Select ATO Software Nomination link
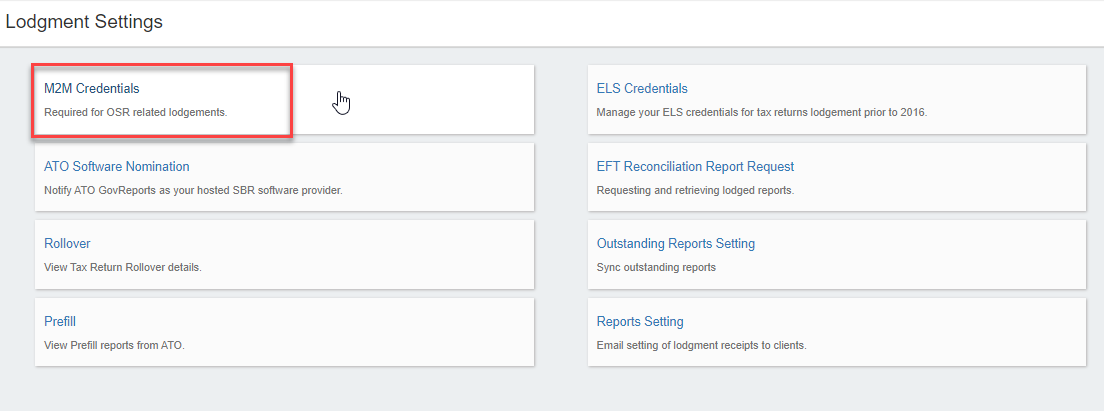 tap(117, 167)
